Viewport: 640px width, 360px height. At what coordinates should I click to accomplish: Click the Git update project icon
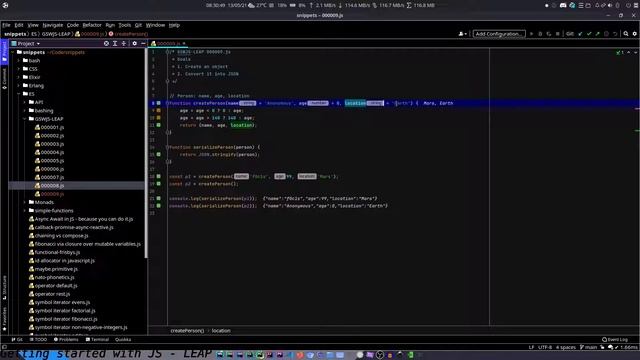pyautogui.click(x=580, y=34)
